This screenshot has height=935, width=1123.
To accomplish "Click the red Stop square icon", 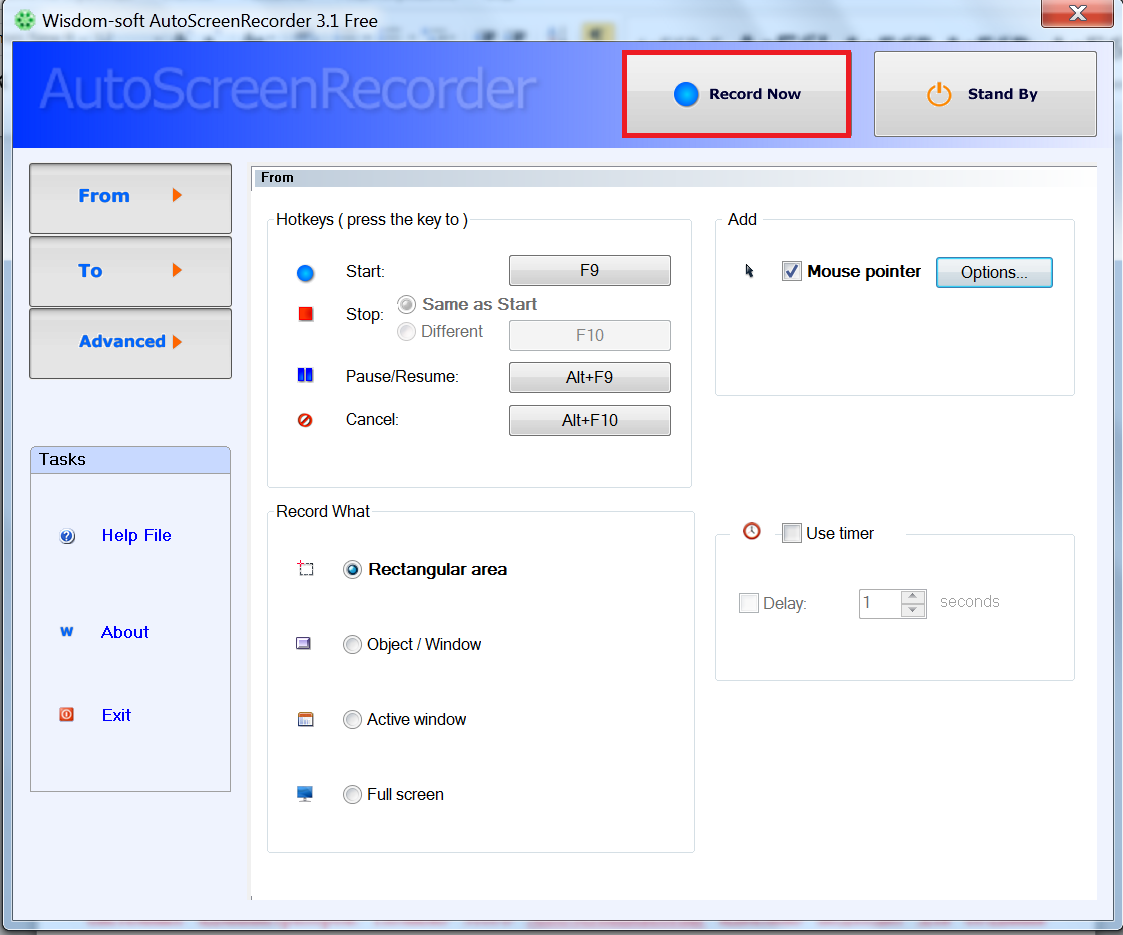I will [x=306, y=314].
